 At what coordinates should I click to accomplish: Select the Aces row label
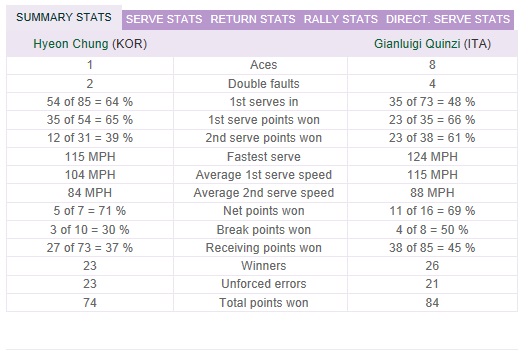point(264,65)
